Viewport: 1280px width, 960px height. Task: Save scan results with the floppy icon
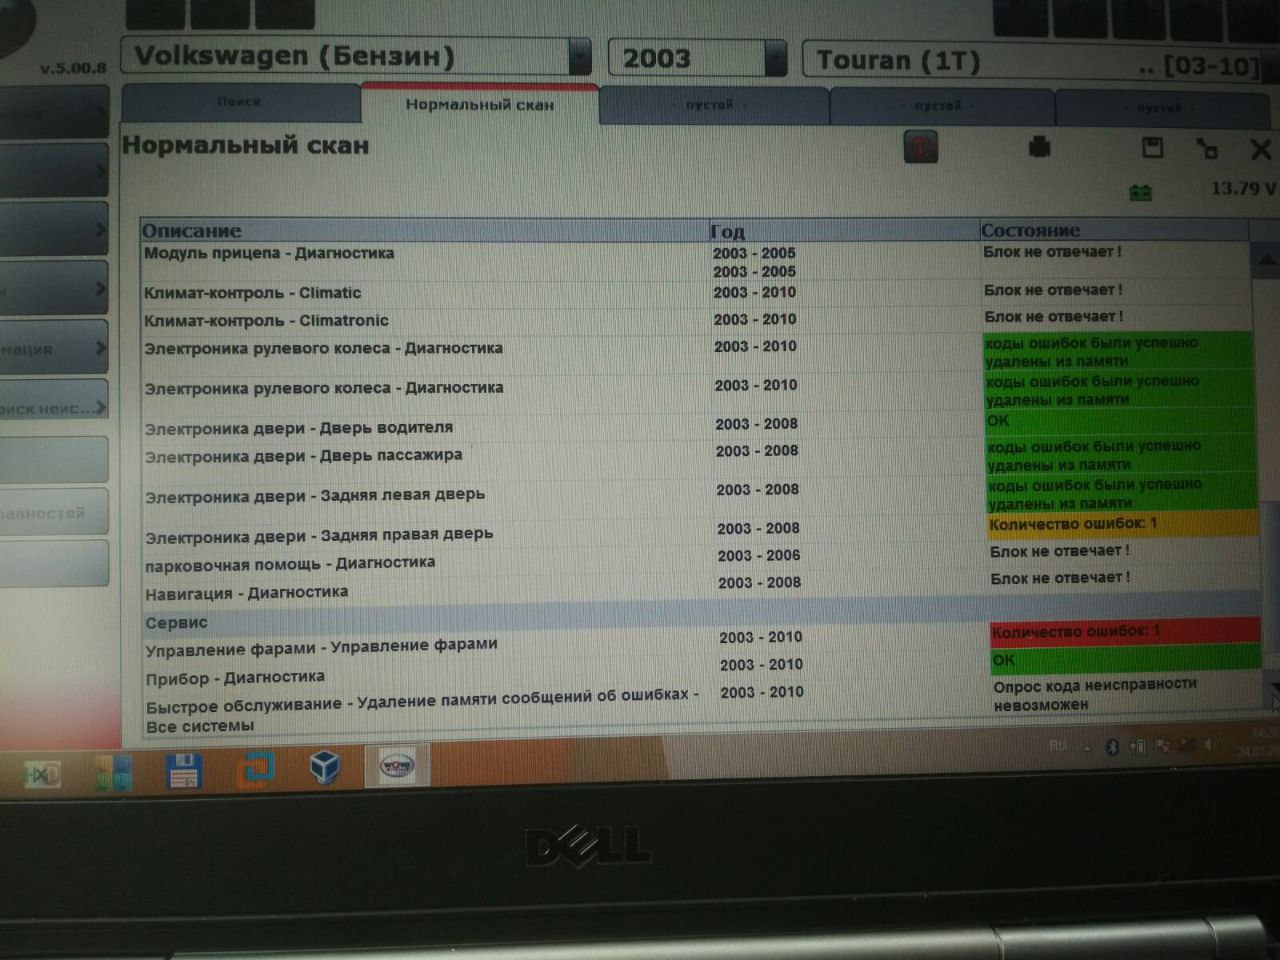tap(1152, 147)
